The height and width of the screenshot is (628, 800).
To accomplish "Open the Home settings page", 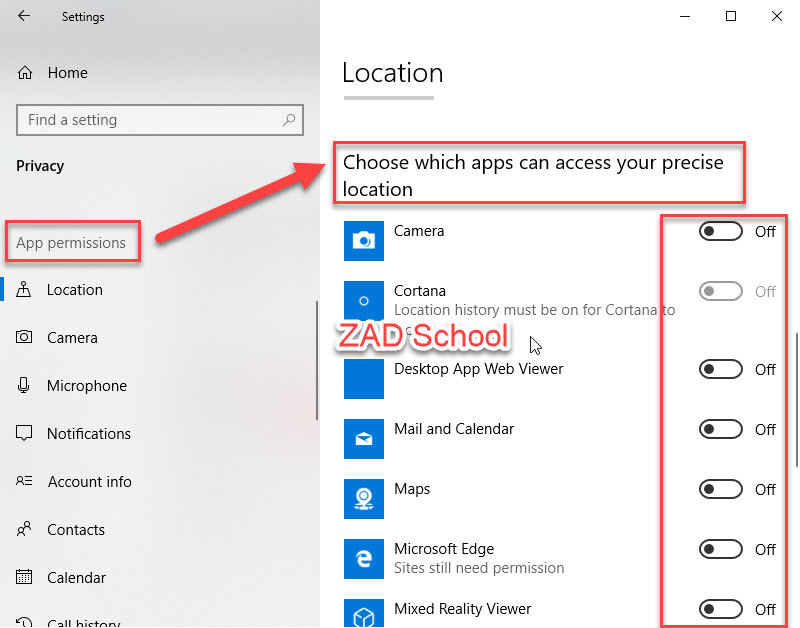I will pyautogui.click(x=67, y=73).
